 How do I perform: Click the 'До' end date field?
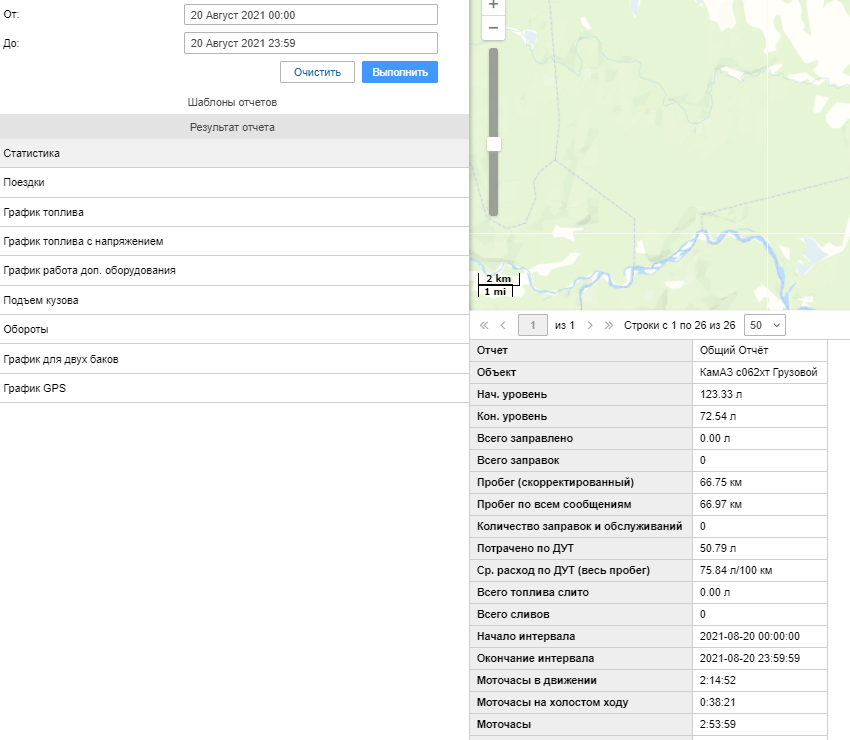(311, 43)
